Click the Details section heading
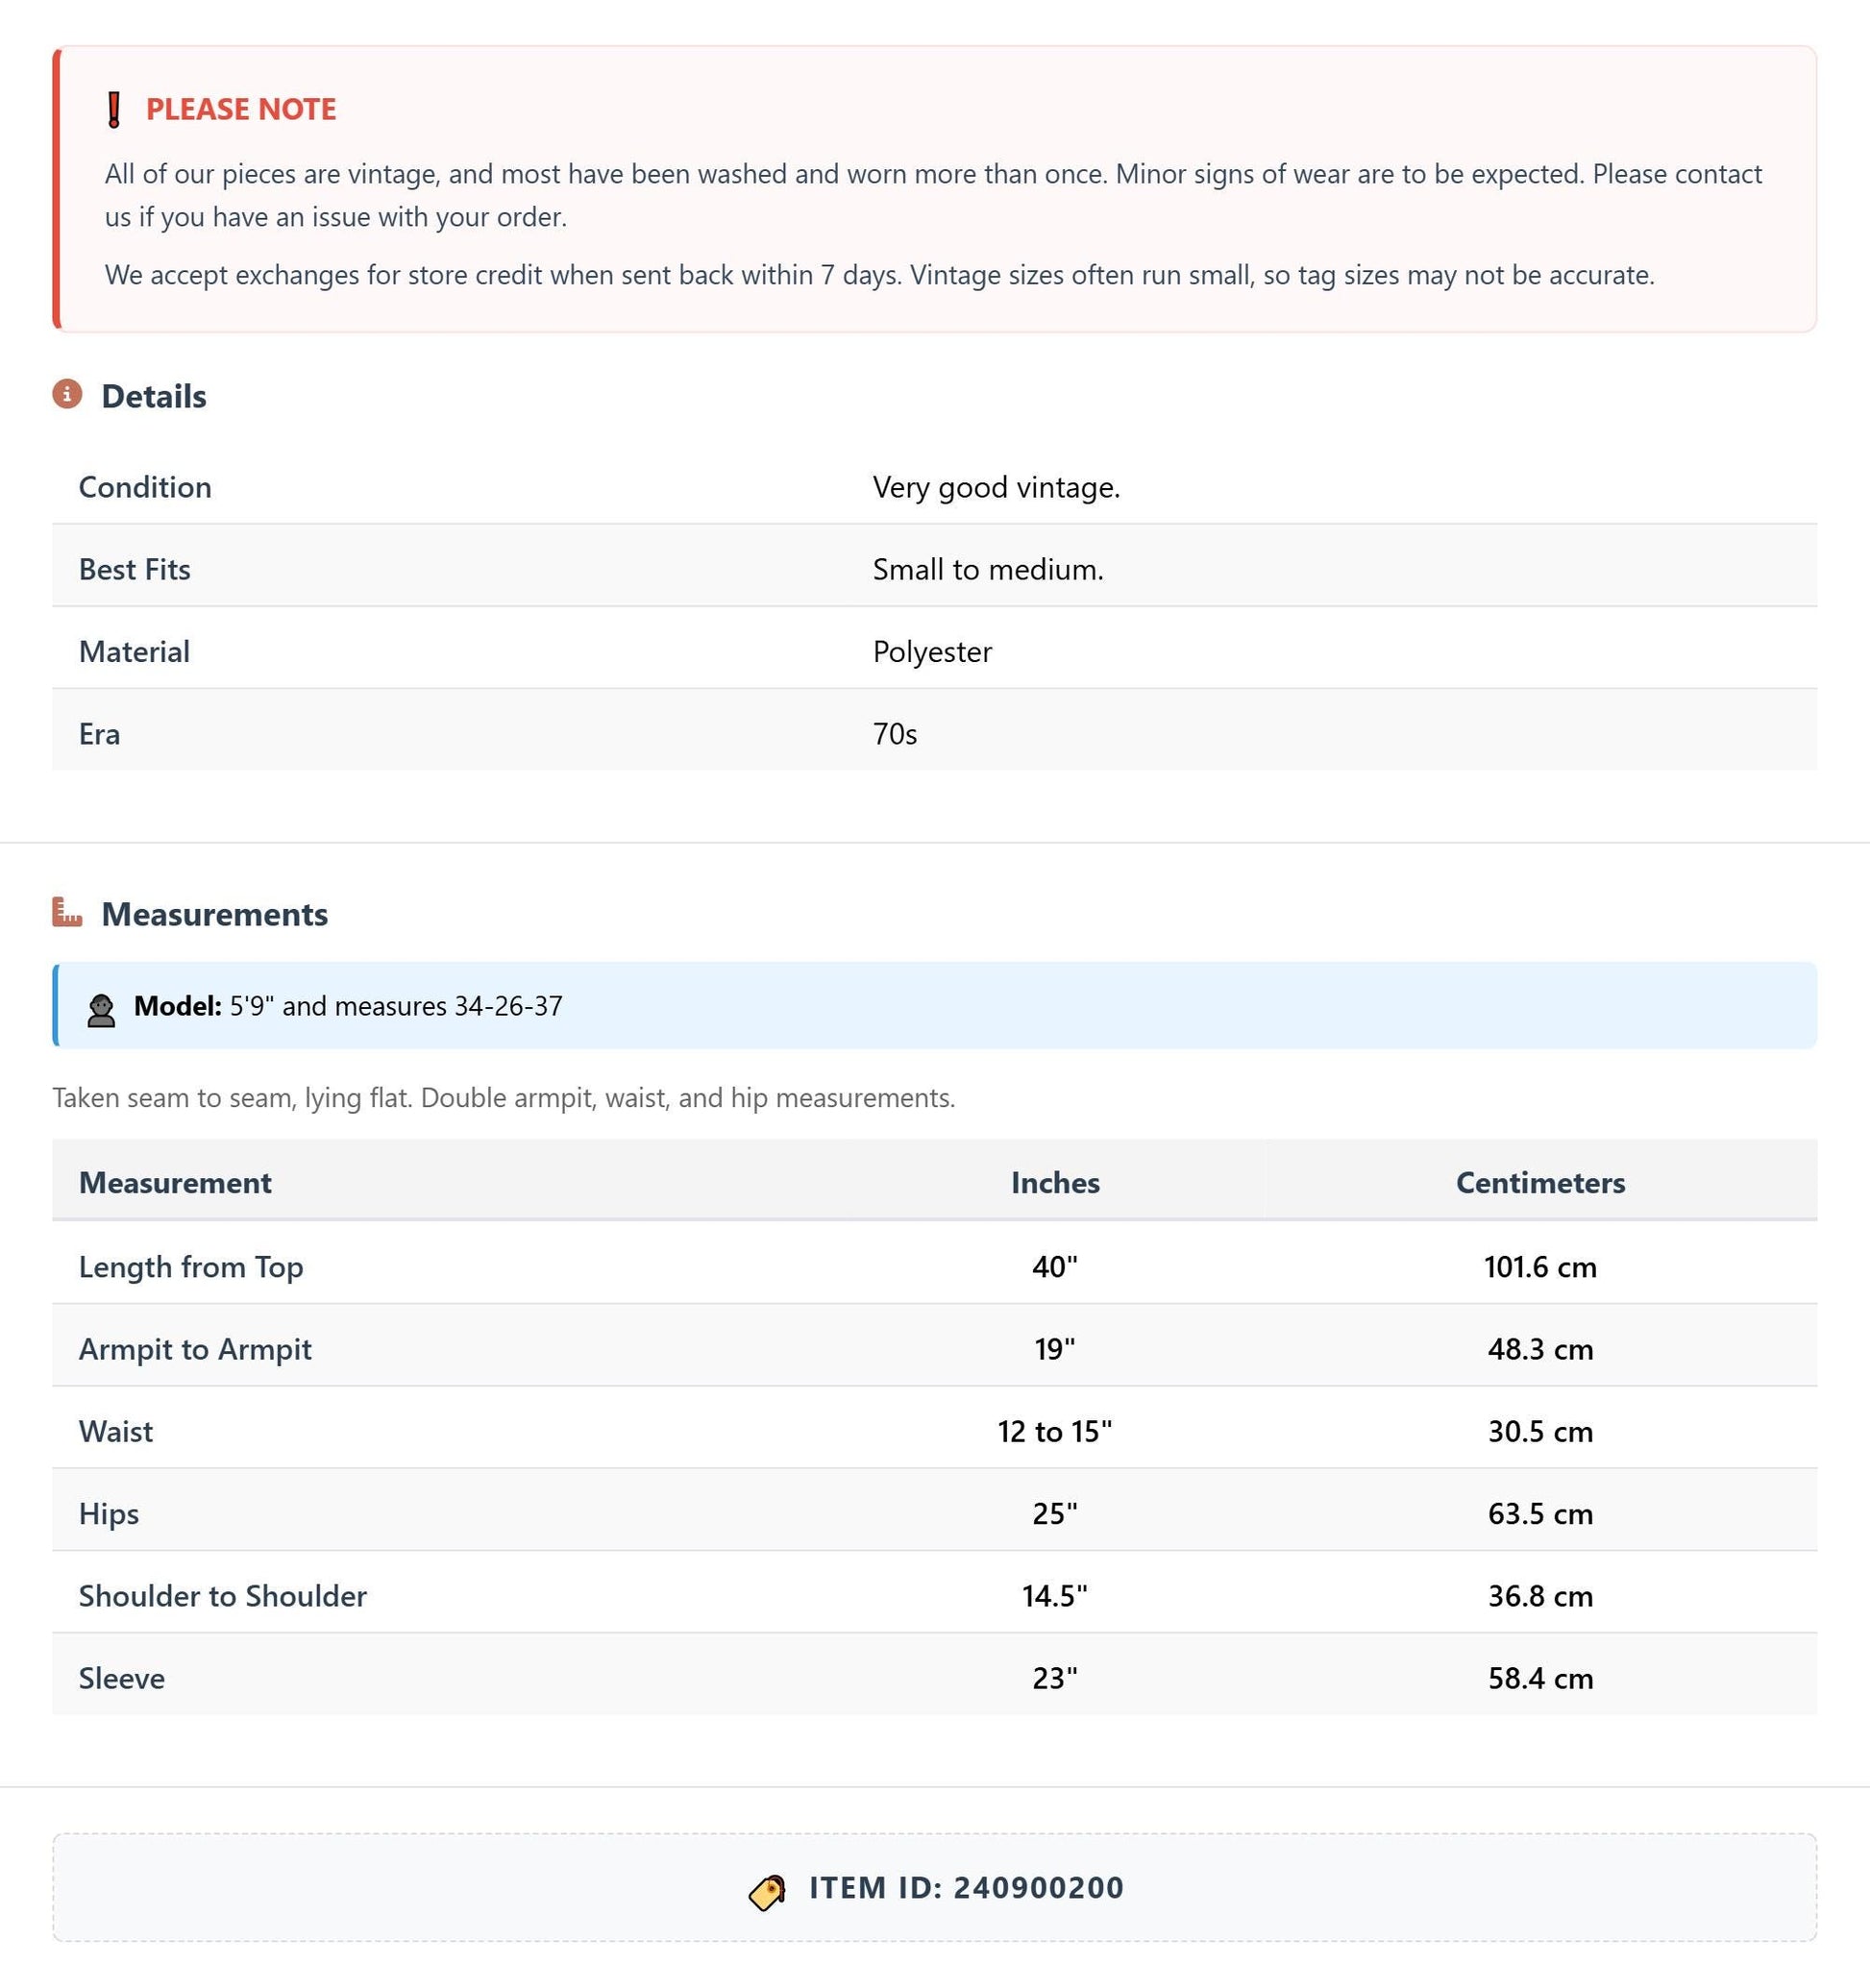Viewport: 1870px width, 1988px height. (x=154, y=396)
